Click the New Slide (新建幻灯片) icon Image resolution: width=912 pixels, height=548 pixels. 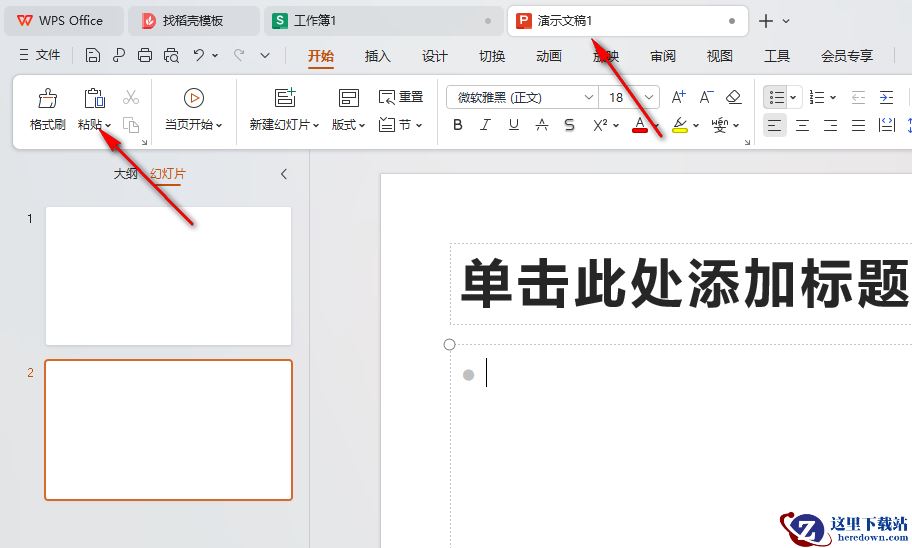coord(285,97)
